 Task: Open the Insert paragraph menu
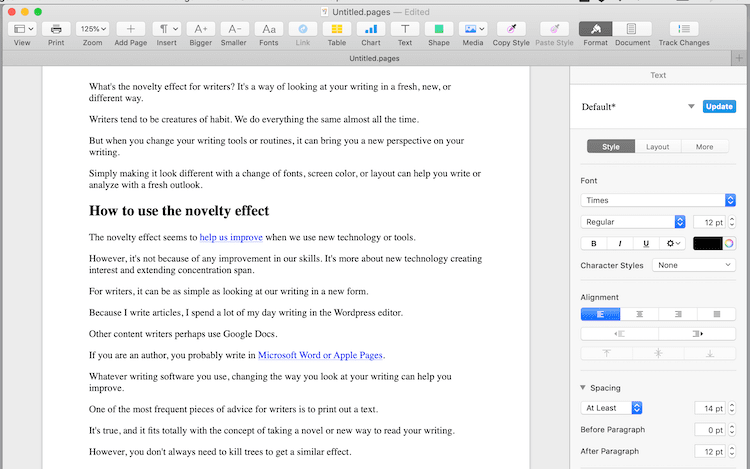[x=166, y=29]
